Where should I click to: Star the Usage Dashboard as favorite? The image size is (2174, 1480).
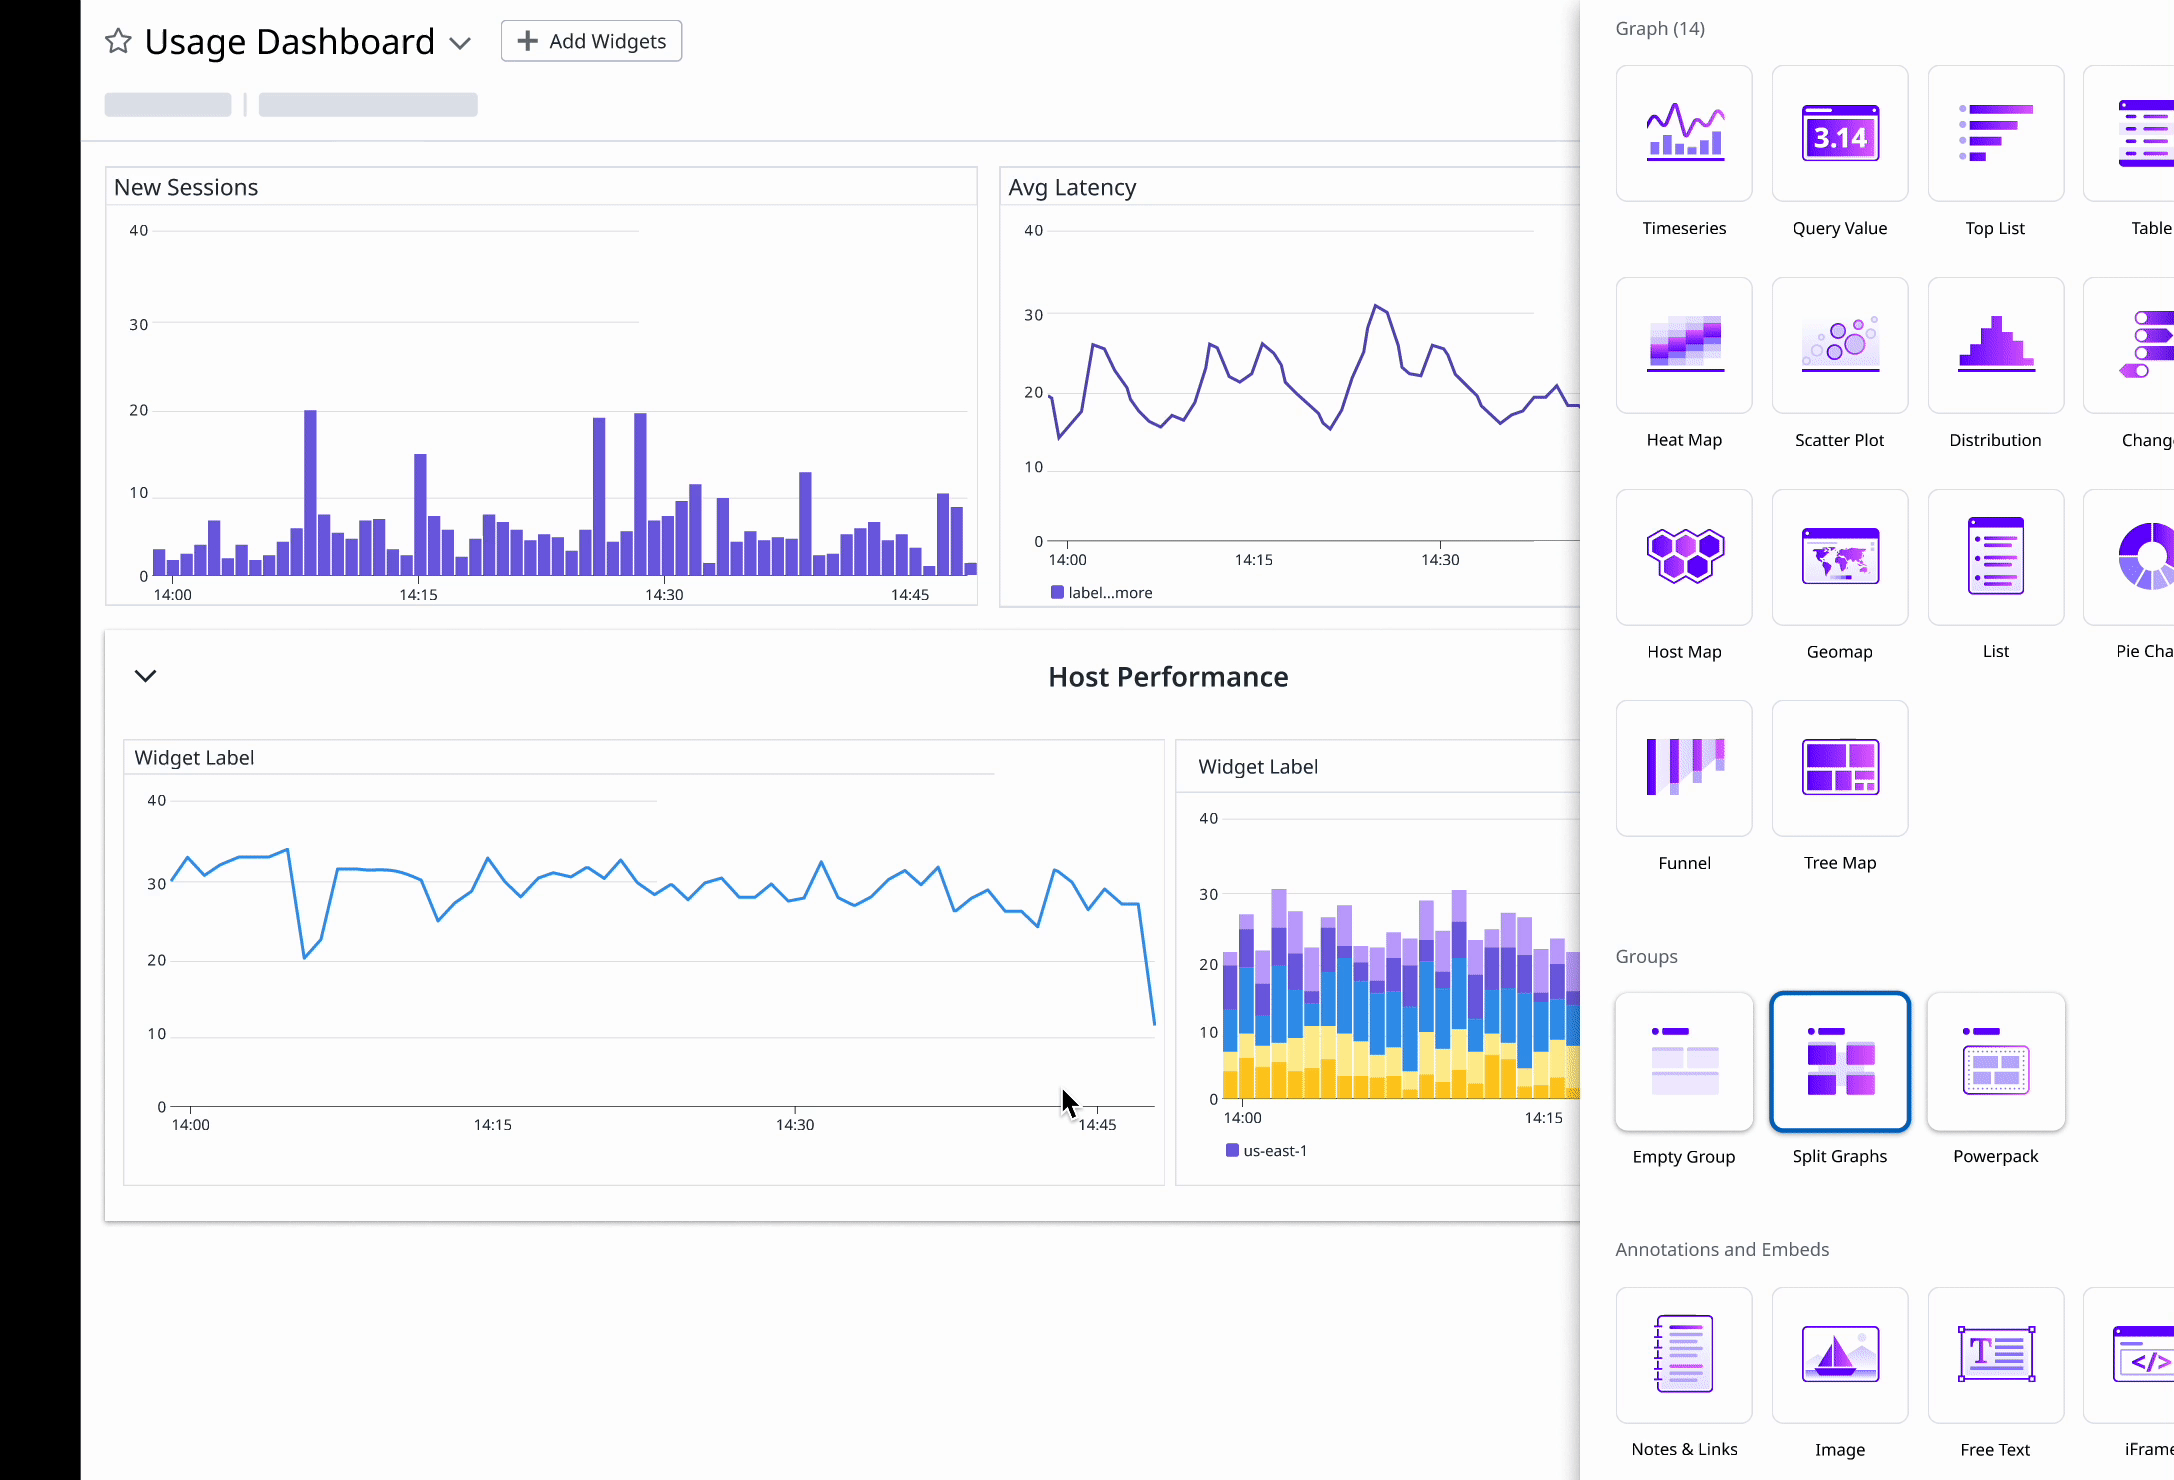[x=118, y=41]
